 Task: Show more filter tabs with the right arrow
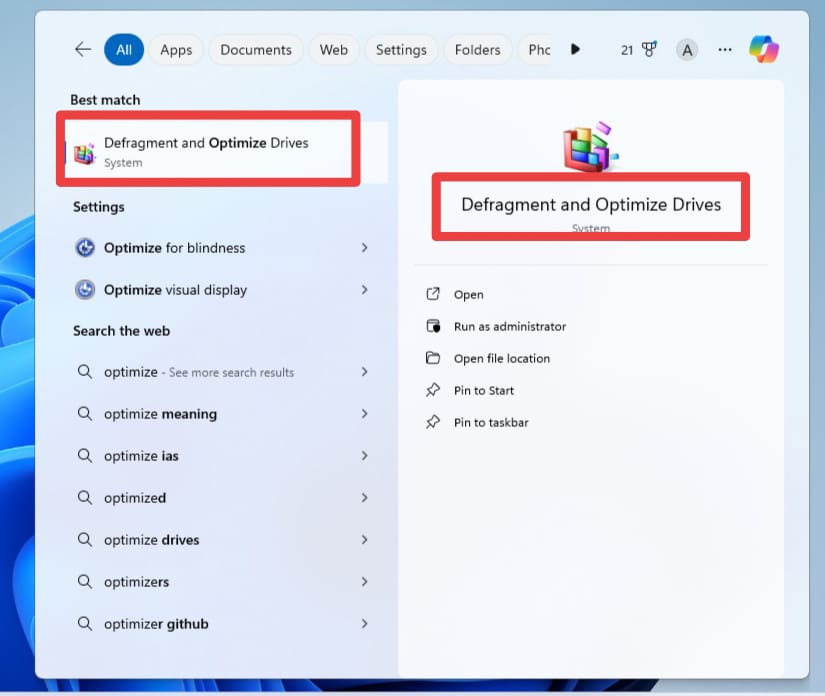pos(575,49)
